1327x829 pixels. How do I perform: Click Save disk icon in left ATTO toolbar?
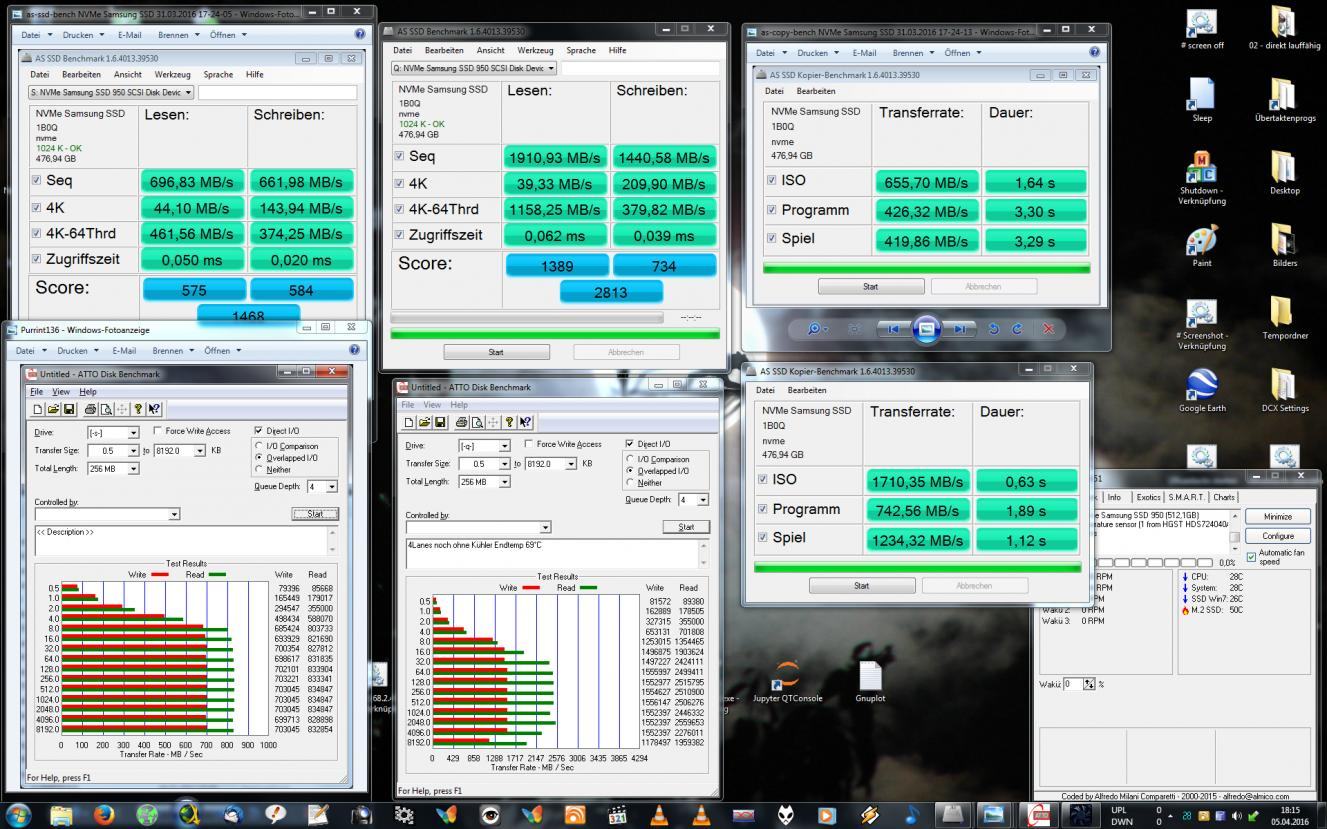point(69,409)
